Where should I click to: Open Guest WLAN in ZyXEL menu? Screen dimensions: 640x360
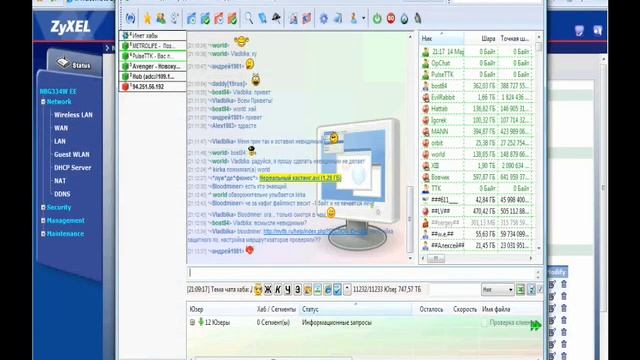[x=71, y=154]
